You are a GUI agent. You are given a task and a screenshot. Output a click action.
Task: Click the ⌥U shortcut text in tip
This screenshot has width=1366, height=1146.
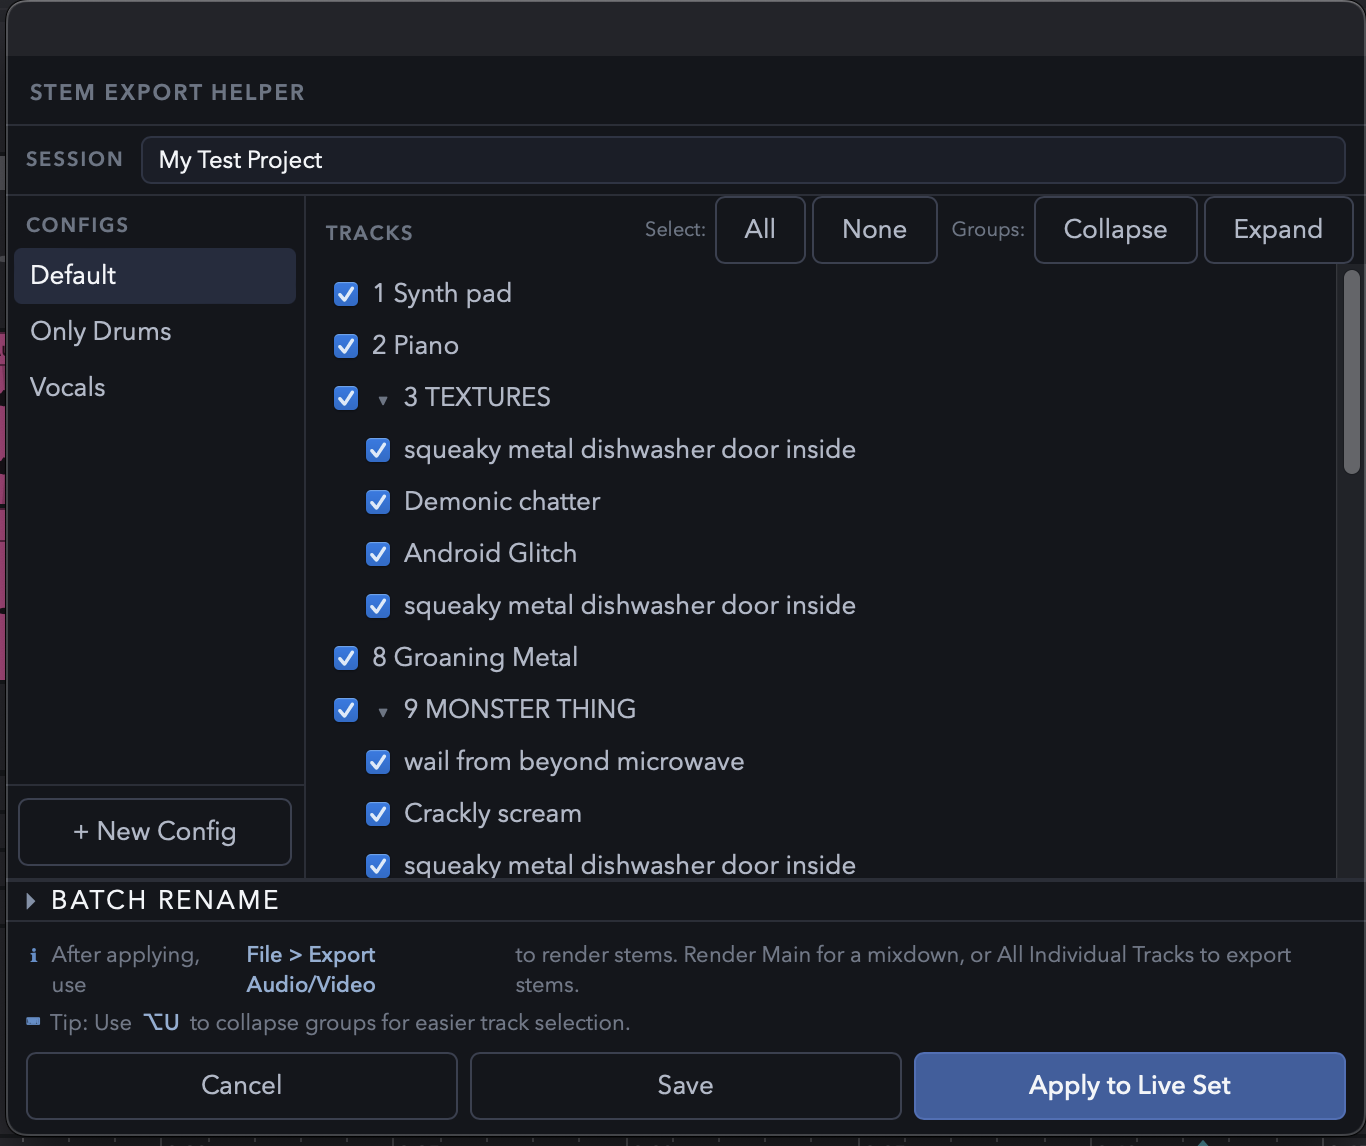161,1023
